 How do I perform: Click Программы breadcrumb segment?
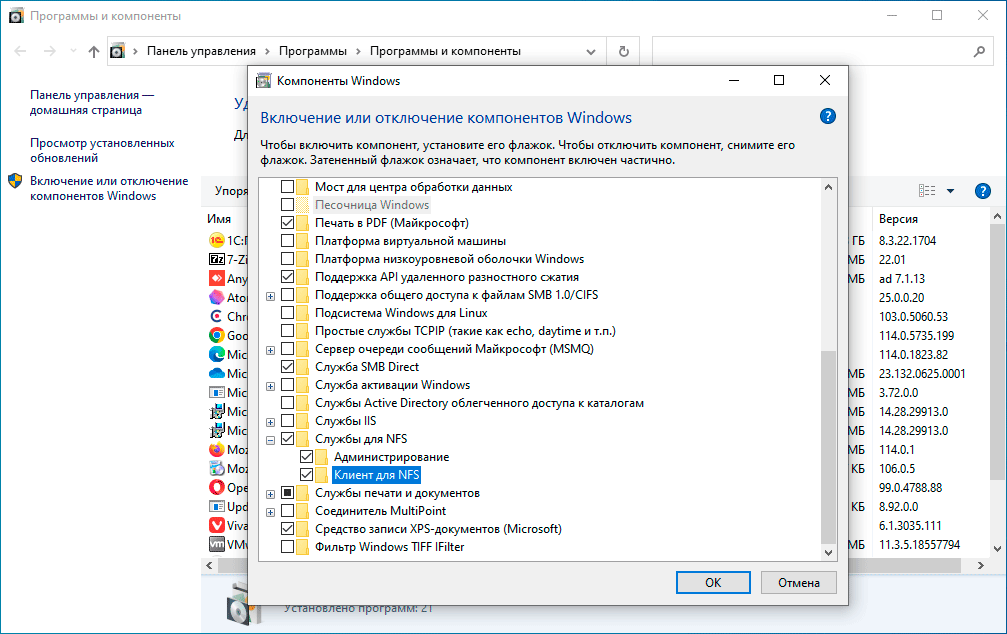[312, 51]
